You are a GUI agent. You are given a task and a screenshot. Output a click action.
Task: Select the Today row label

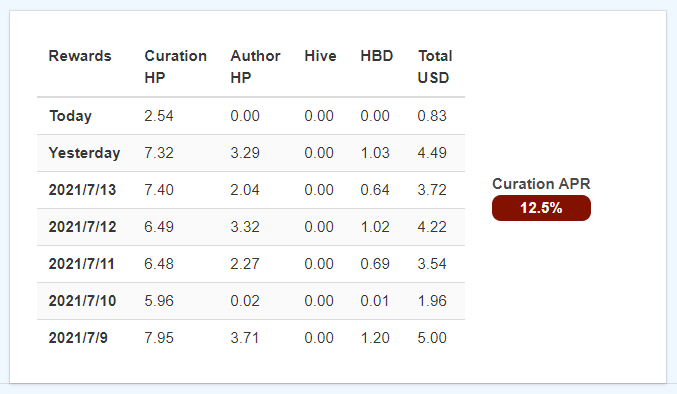pos(70,116)
